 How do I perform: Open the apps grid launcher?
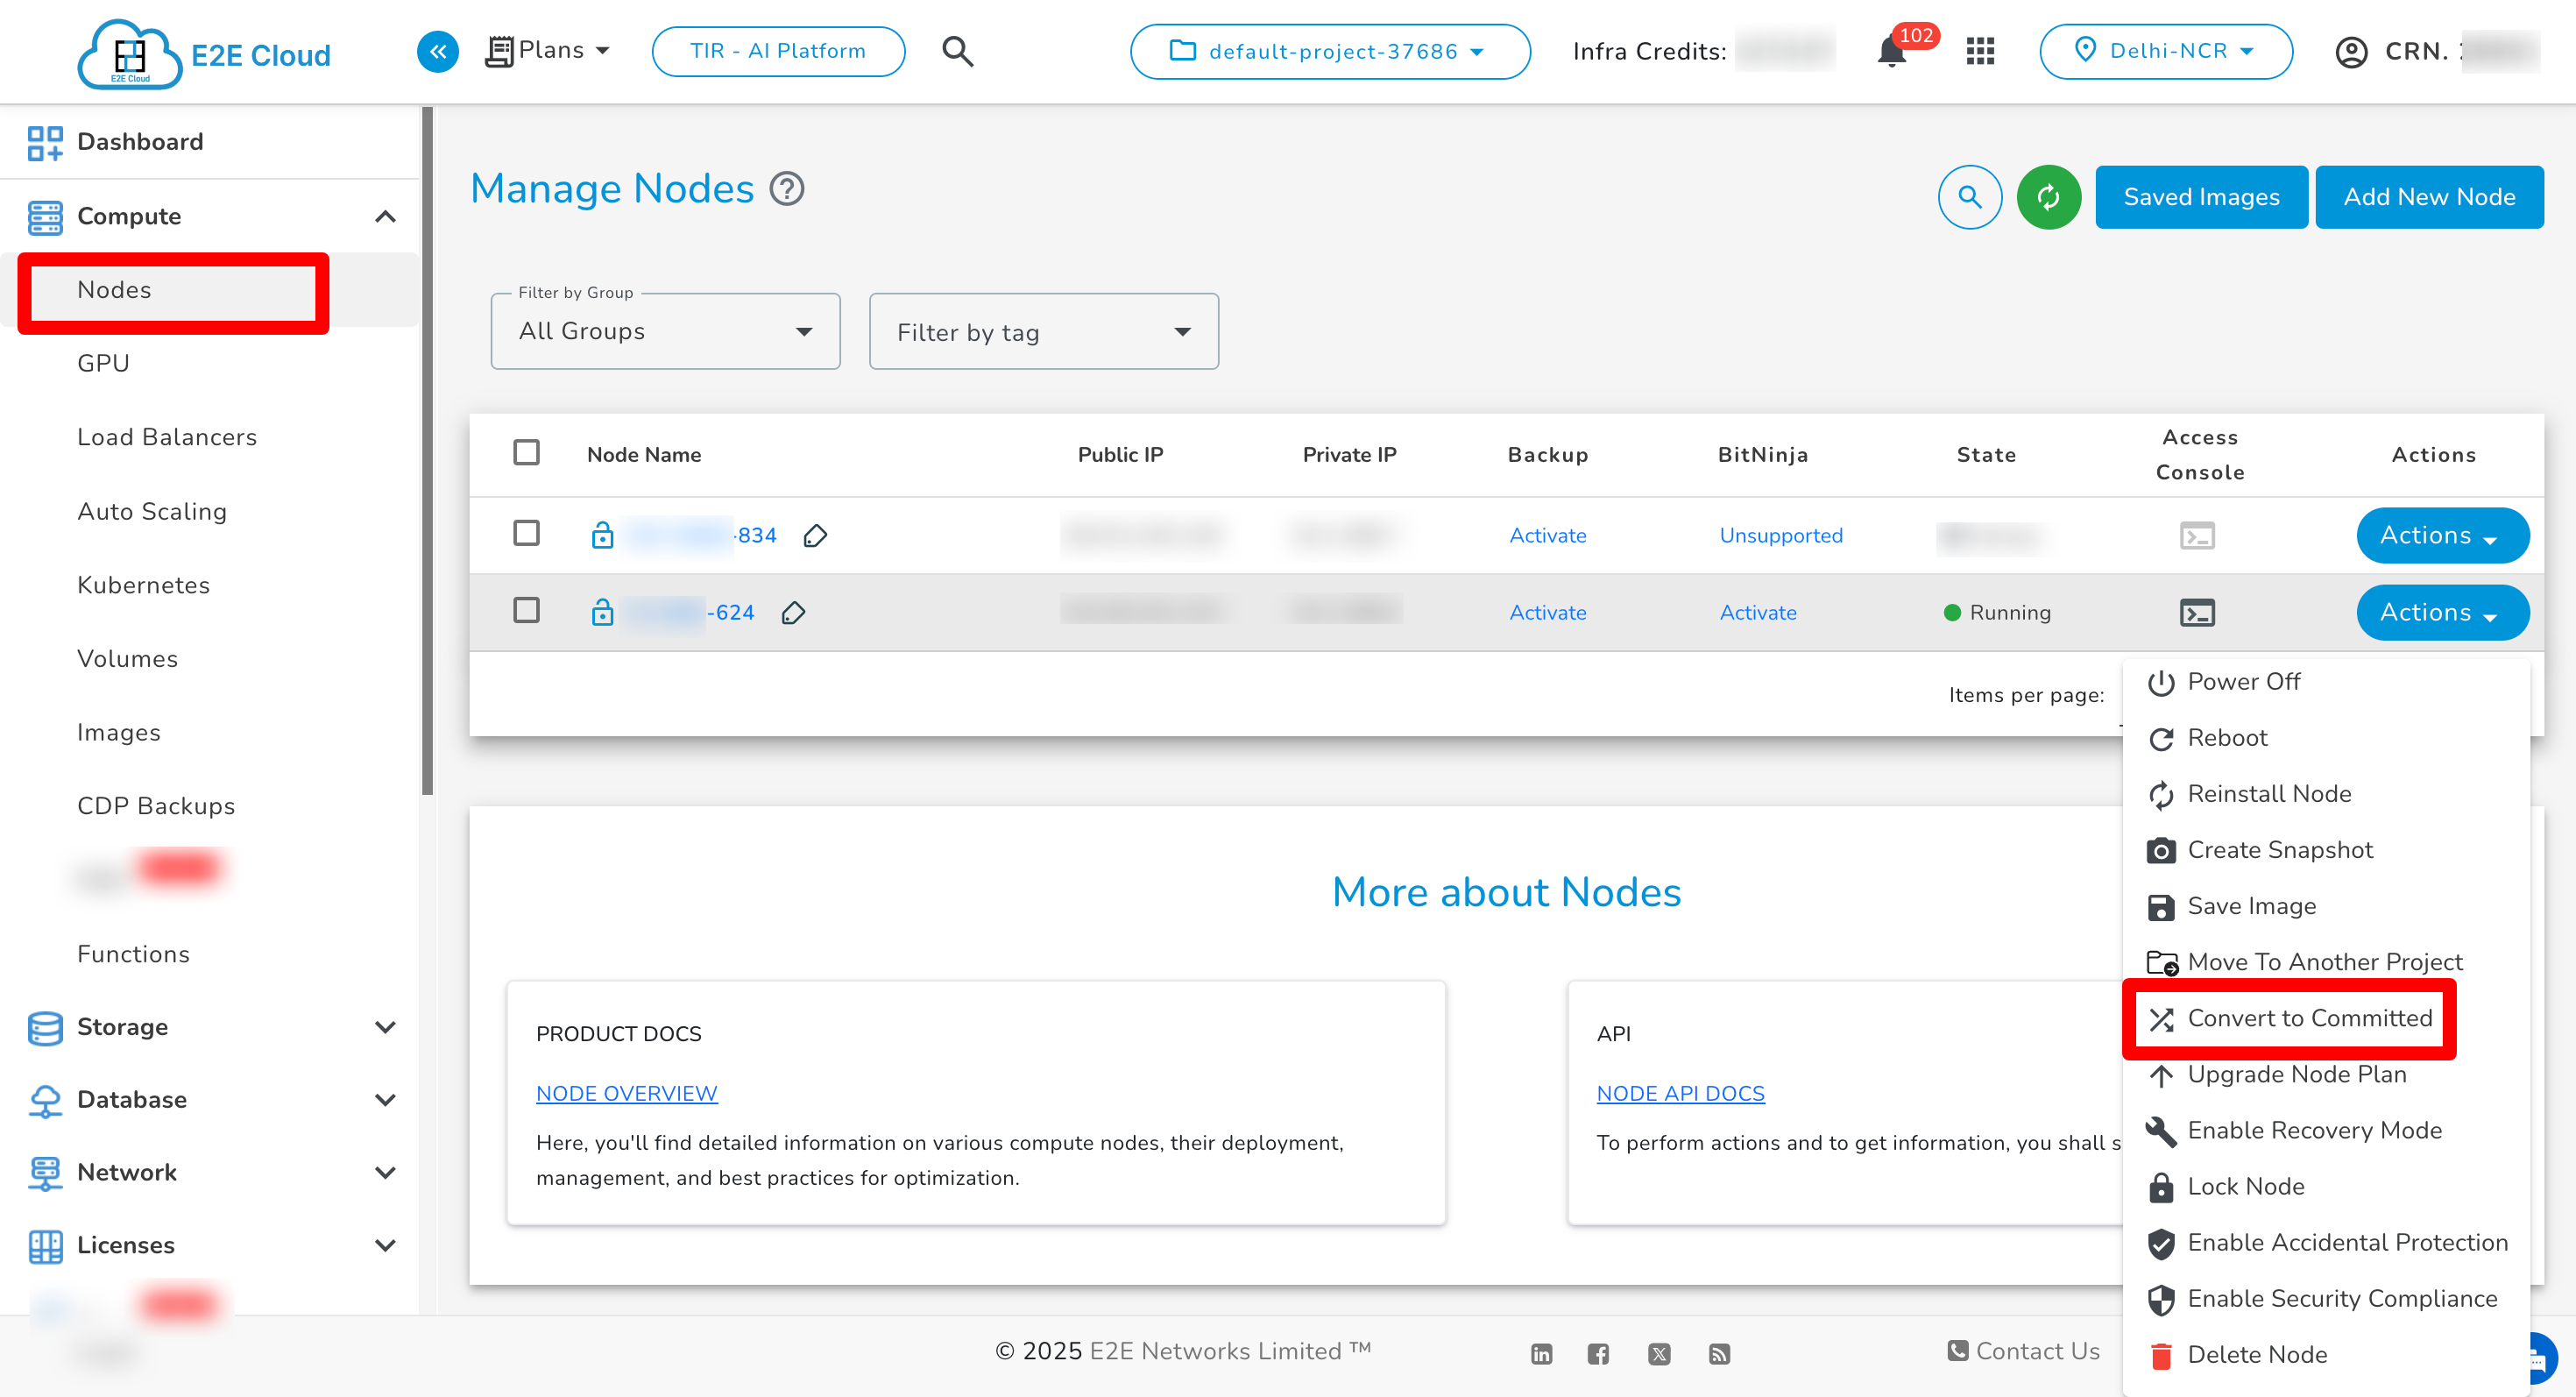(x=1980, y=51)
